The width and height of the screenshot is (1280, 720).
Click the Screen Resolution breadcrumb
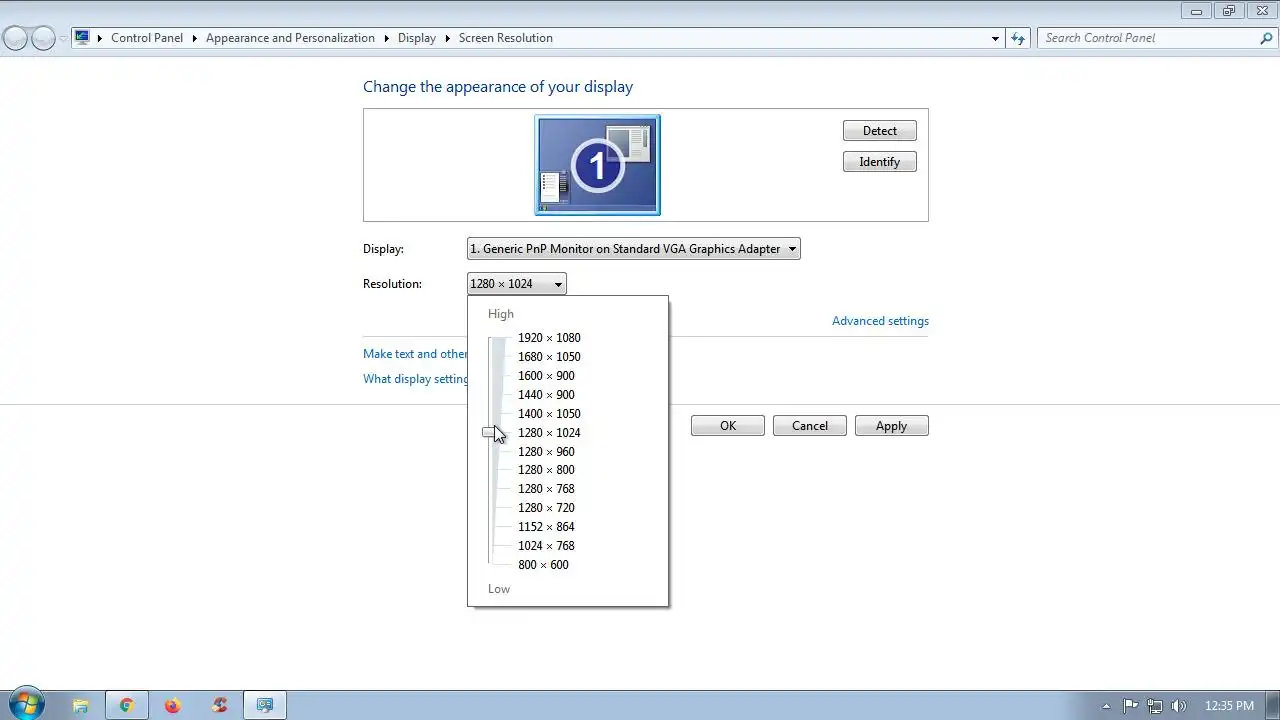tap(506, 38)
